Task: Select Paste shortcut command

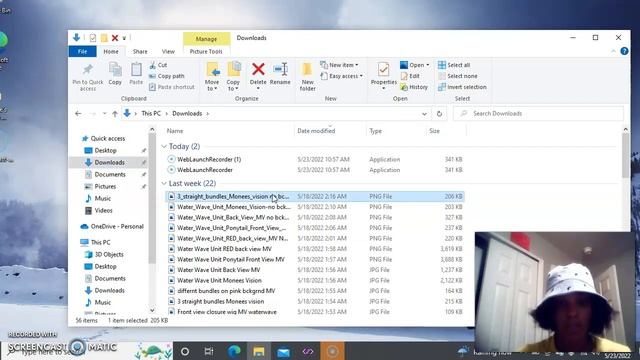Action: (x=171, y=87)
